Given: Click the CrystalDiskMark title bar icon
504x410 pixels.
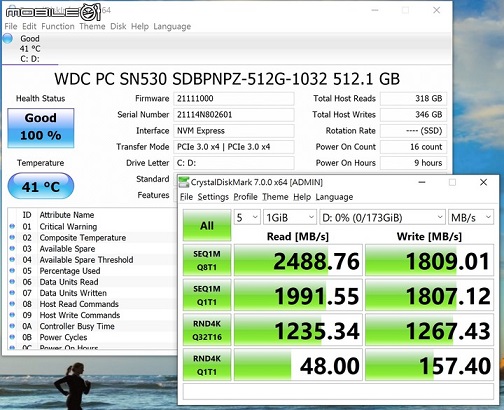Looking at the screenshot, I should [183, 182].
